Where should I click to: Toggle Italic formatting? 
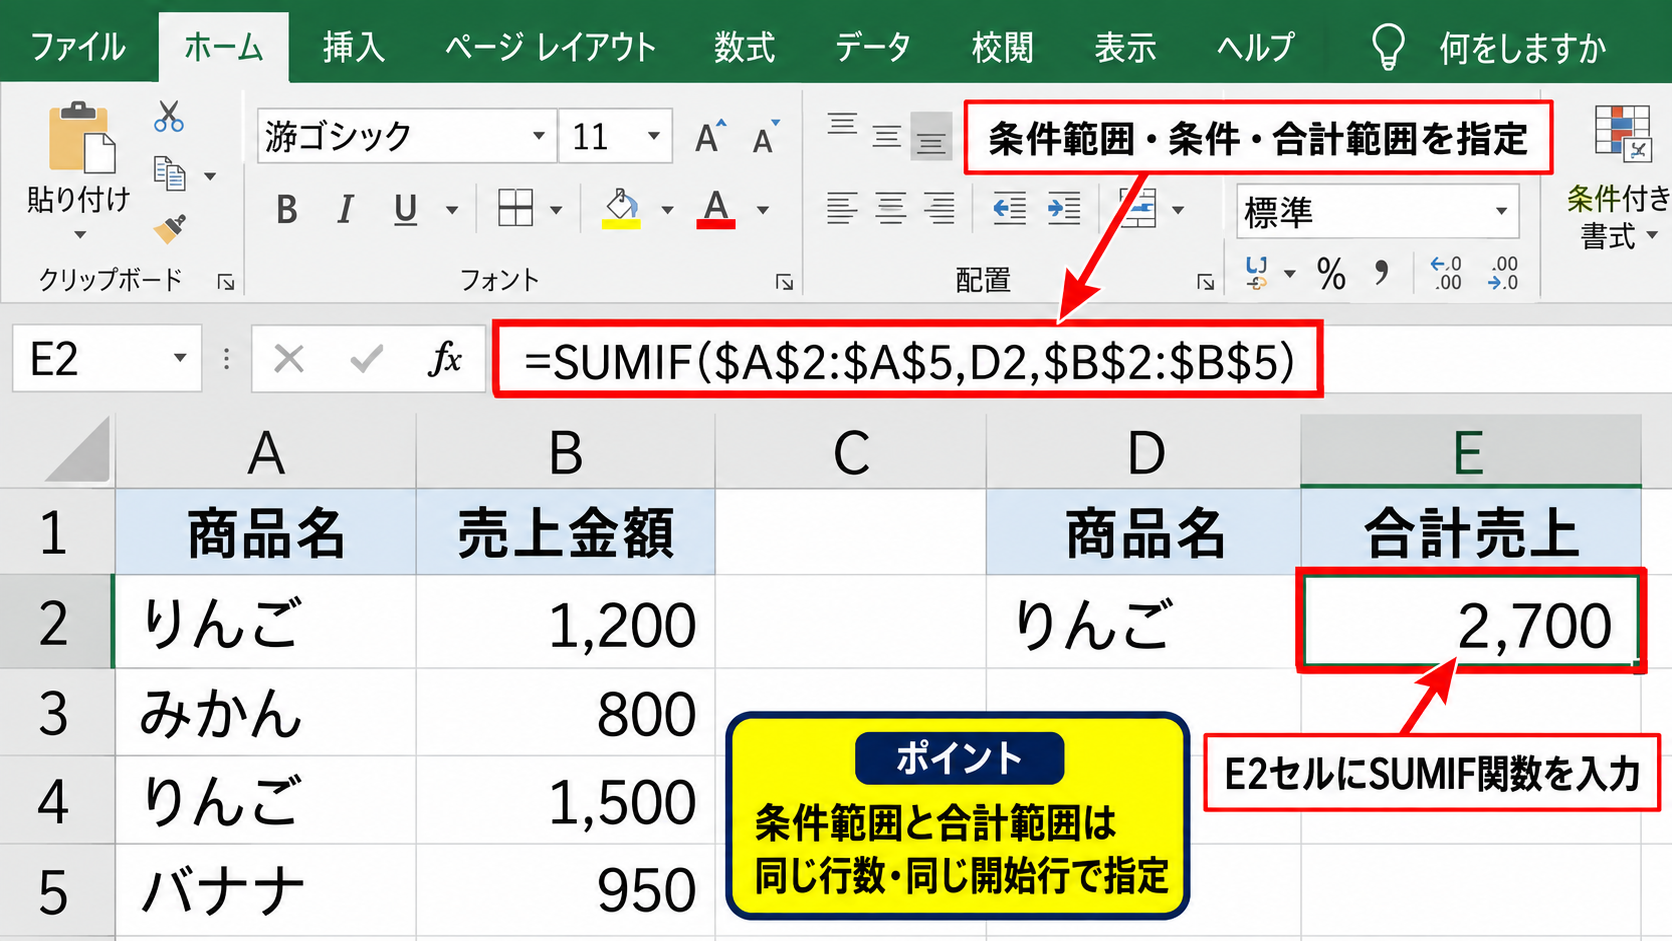tap(345, 209)
